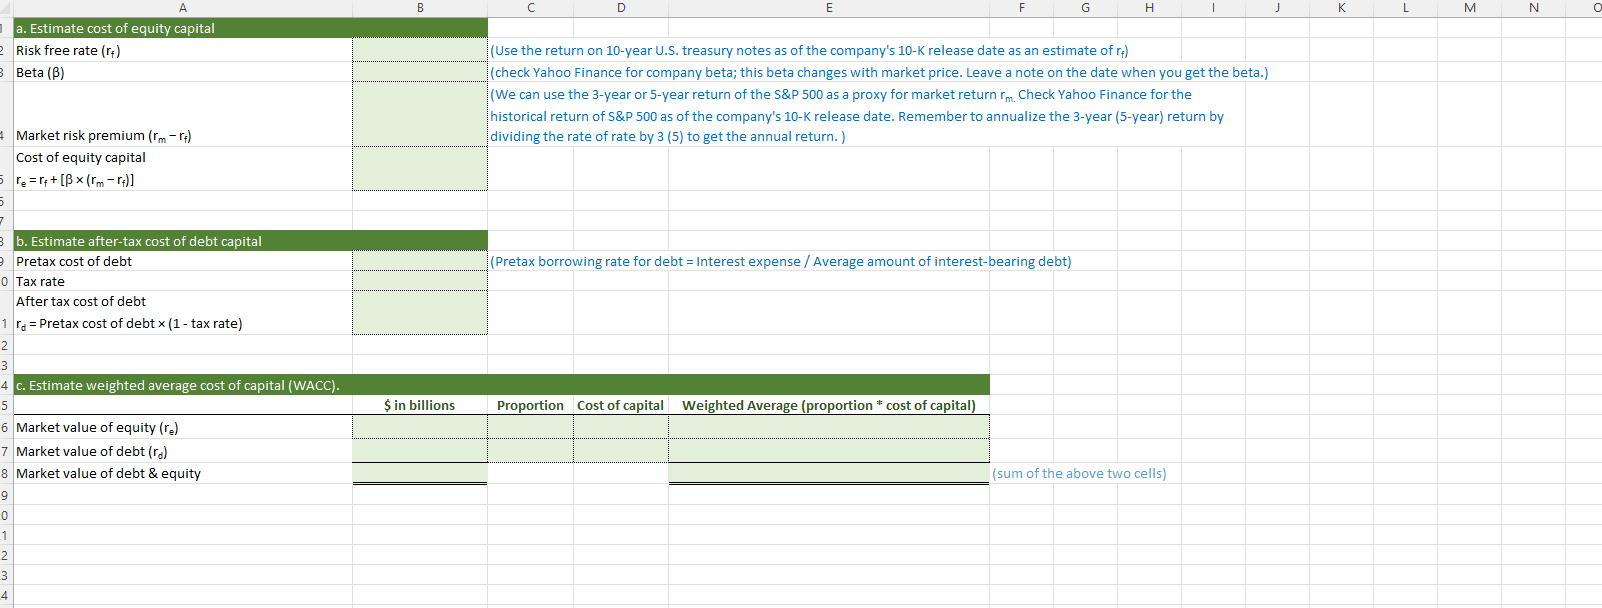Select the green input cell for Risk free rate
The width and height of the screenshot is (1602, 608).
[420, 50]
